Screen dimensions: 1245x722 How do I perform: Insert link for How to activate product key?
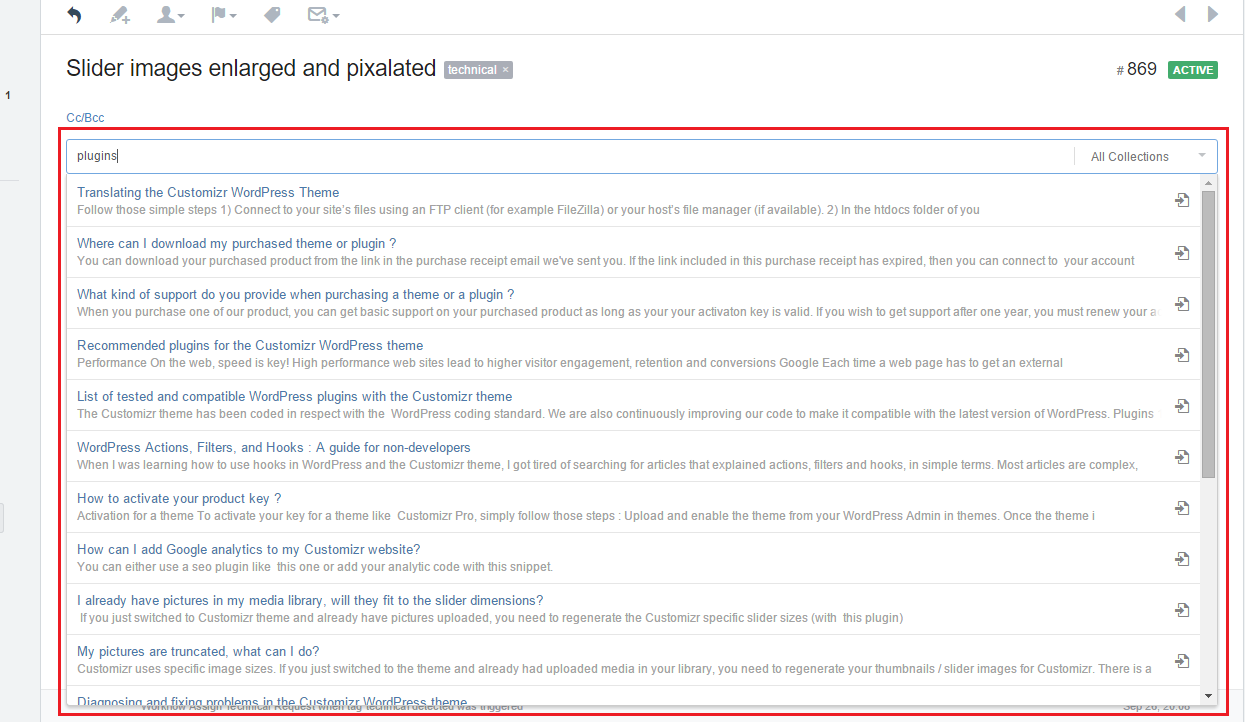coord(1182,507)
